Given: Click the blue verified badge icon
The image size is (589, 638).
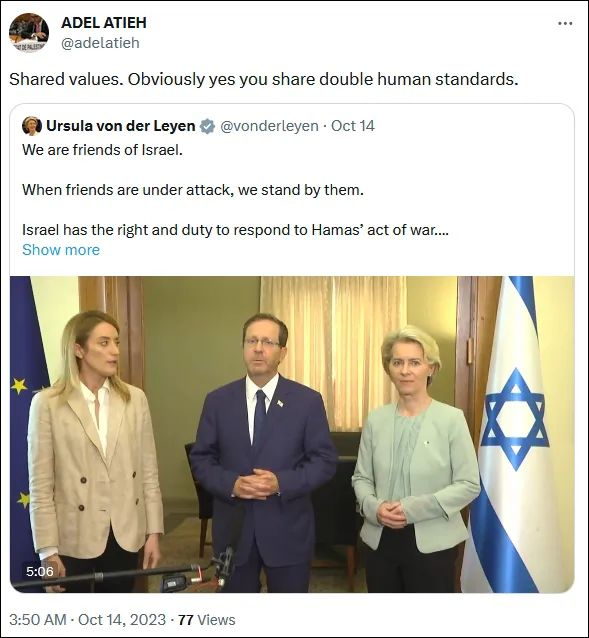Looking at the screenshot, I should 207,126.
